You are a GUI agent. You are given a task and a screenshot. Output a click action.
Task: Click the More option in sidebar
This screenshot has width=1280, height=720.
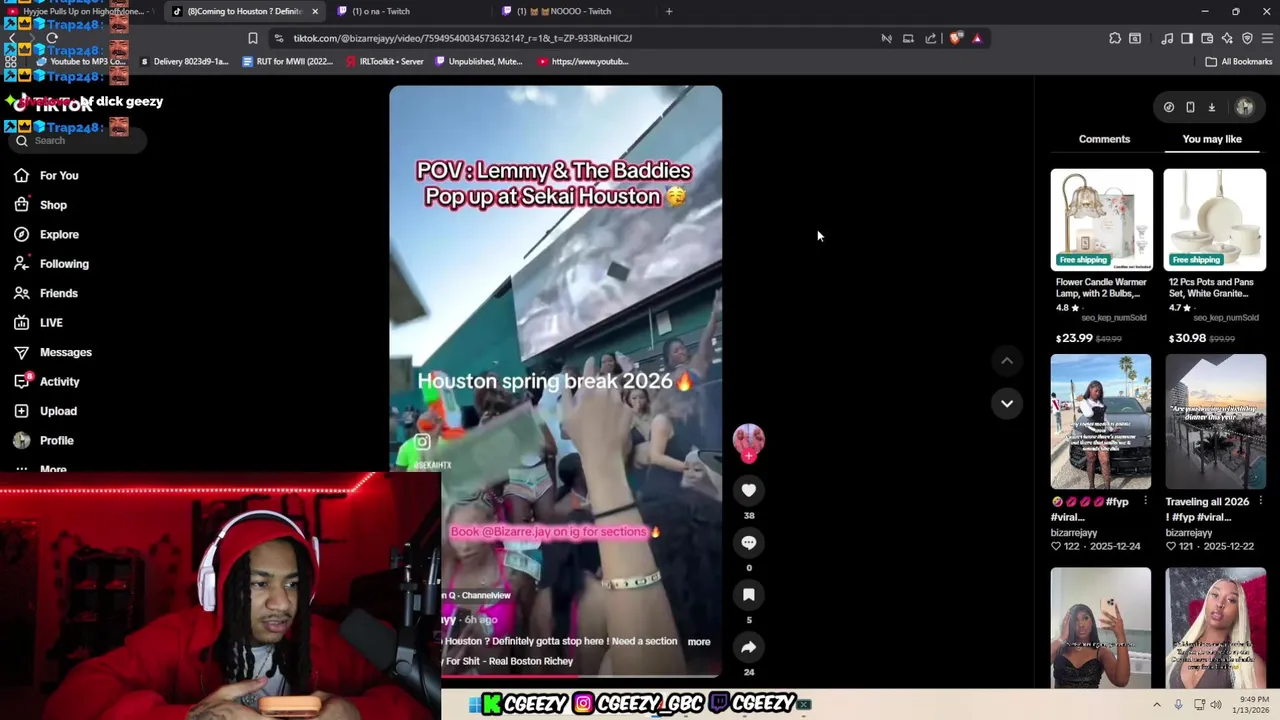[x=53, y=468]
